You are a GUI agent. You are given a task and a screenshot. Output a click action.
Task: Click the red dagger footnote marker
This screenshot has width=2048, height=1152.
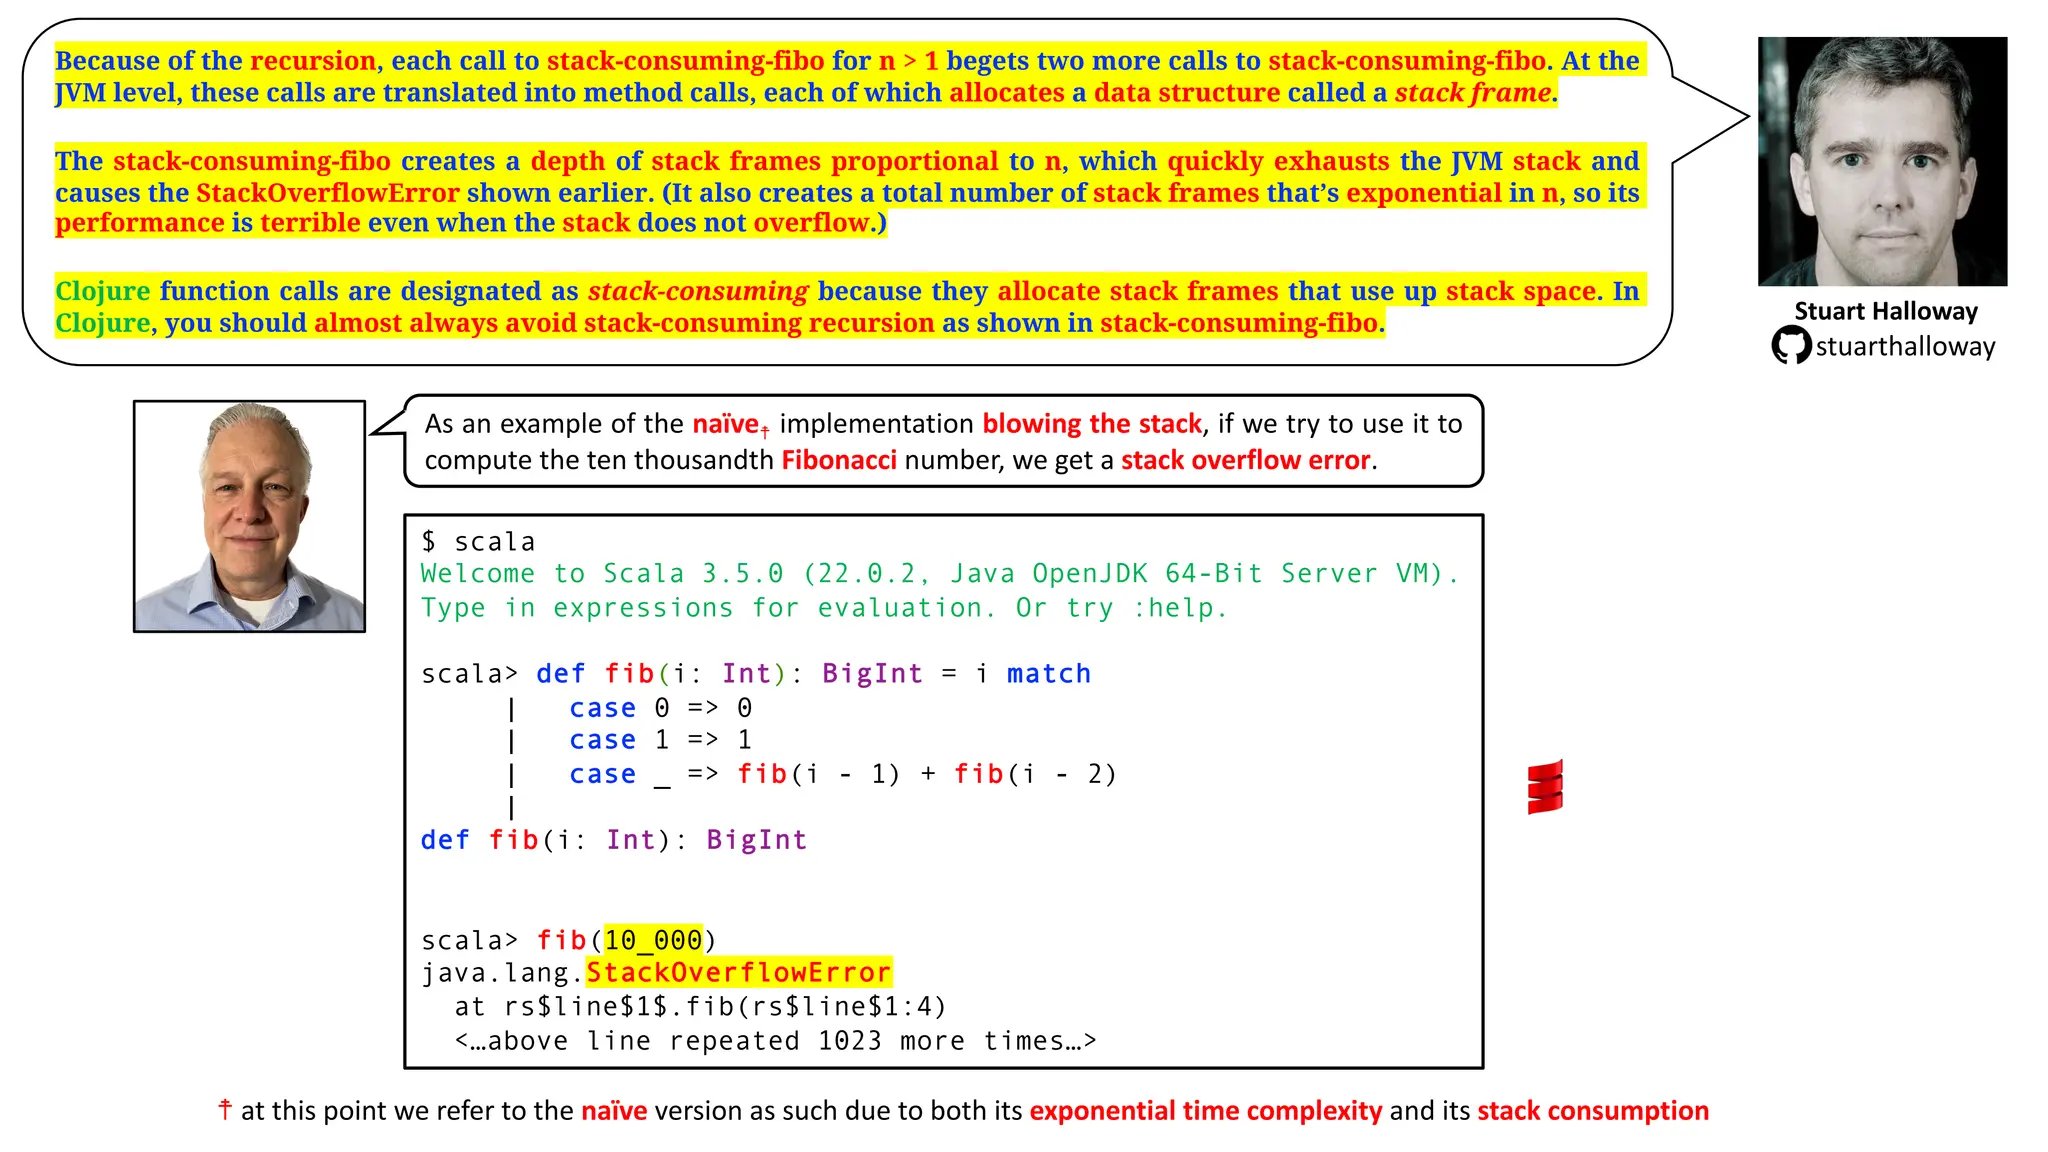[225, 1110]
